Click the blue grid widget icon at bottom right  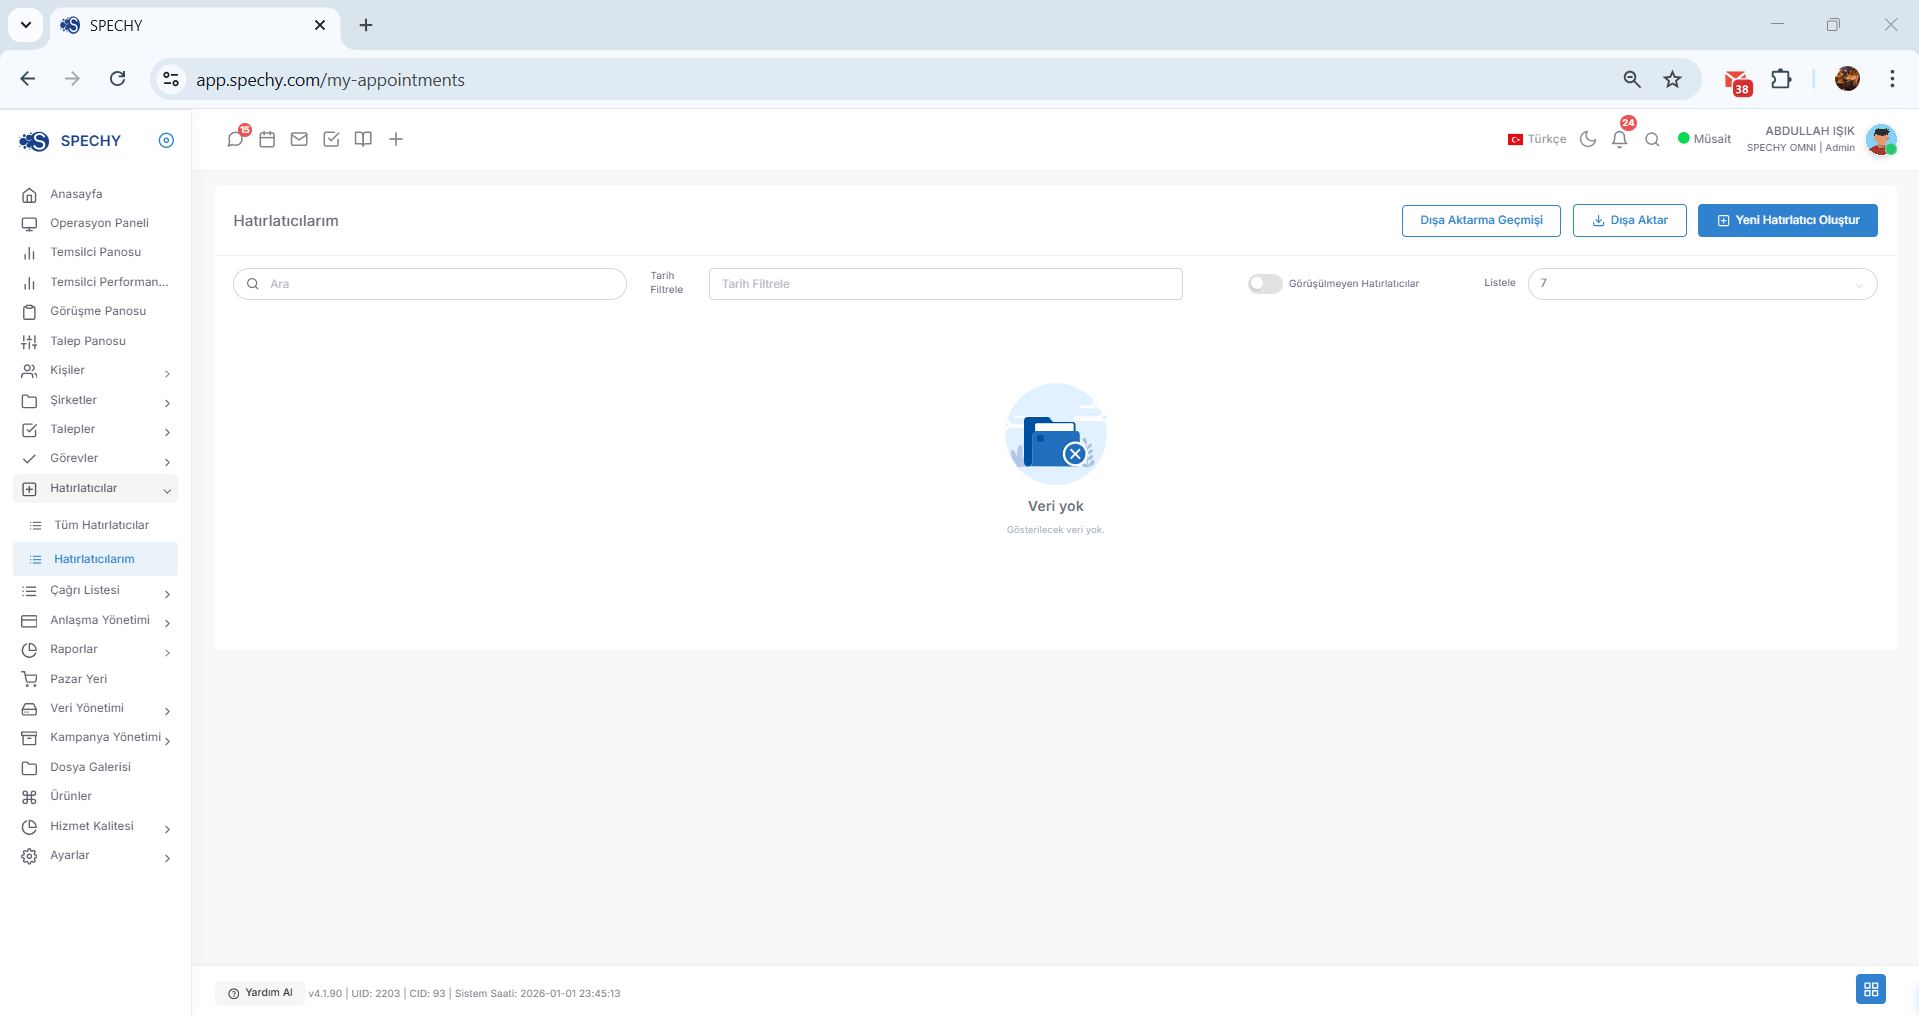[1870, 989]
